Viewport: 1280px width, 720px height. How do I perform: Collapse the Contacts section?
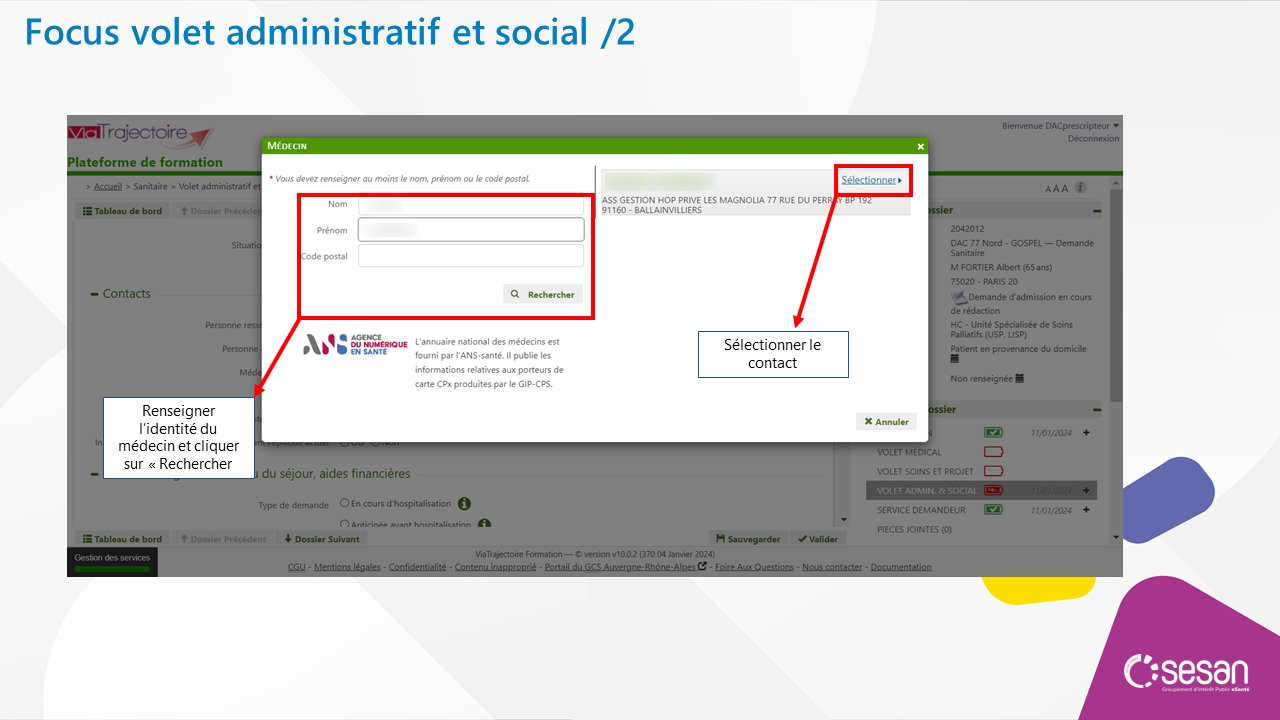95,294
